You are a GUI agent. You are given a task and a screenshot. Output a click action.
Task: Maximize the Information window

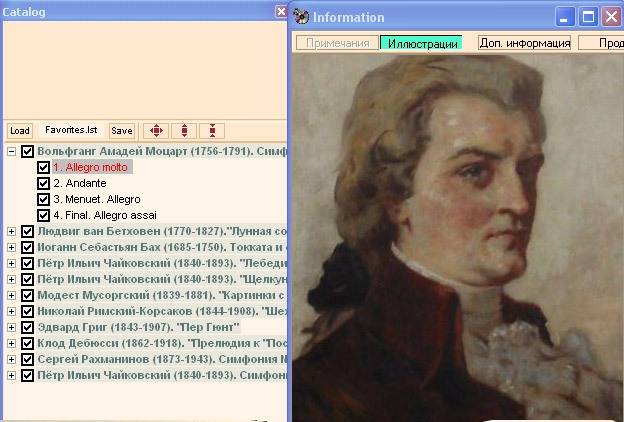tap(589, 17)
